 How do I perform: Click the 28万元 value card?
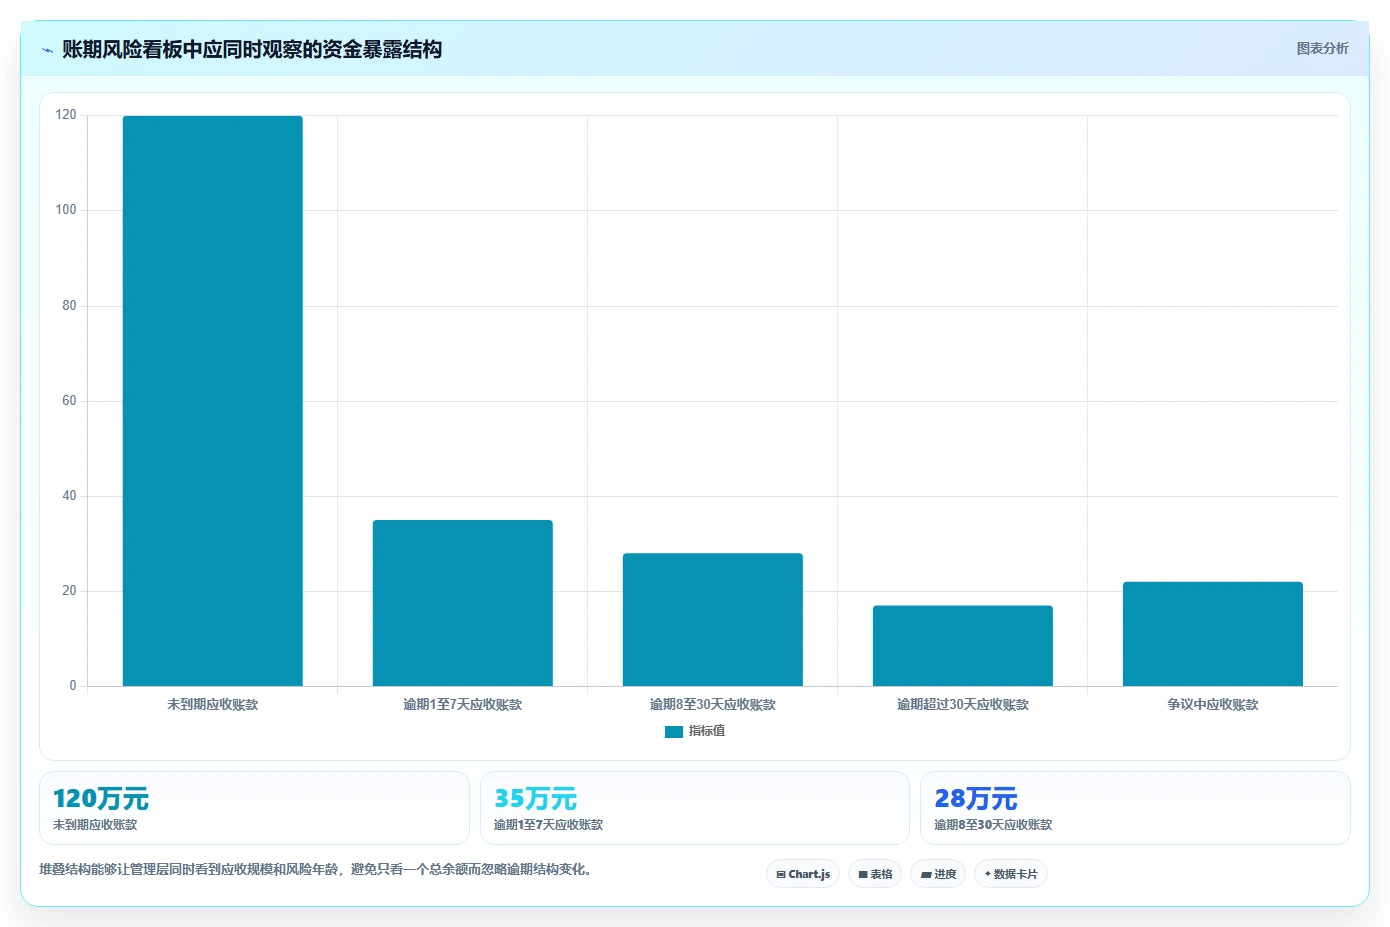tap(1135, 808)
